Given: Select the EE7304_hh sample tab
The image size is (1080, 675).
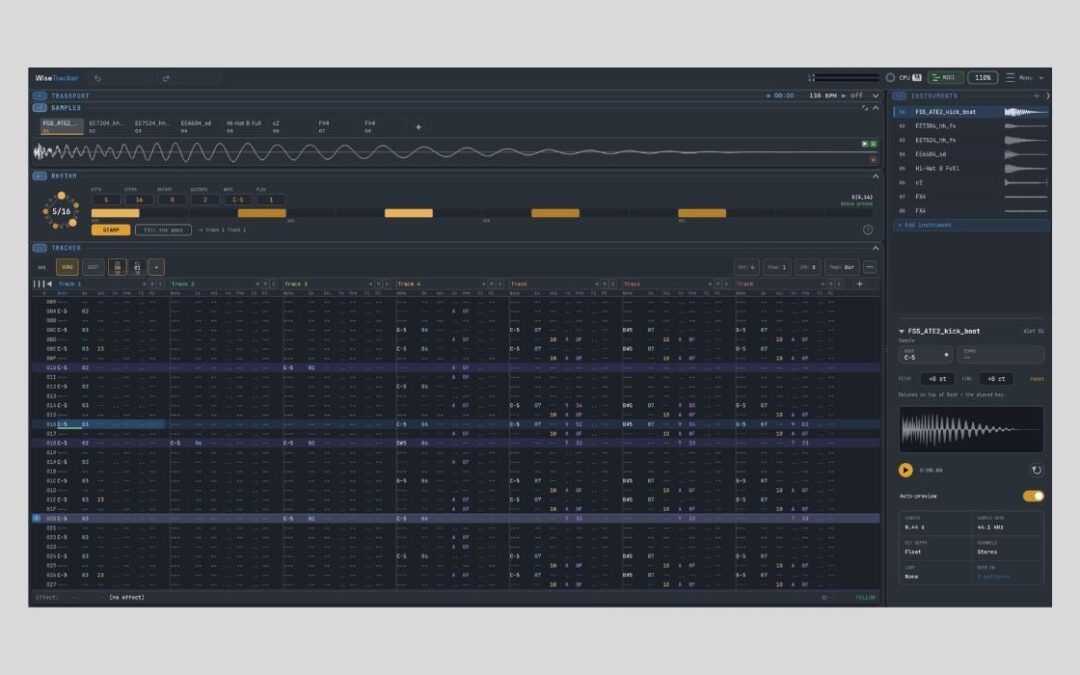Looking at the screenshot, I should point(106,126).
